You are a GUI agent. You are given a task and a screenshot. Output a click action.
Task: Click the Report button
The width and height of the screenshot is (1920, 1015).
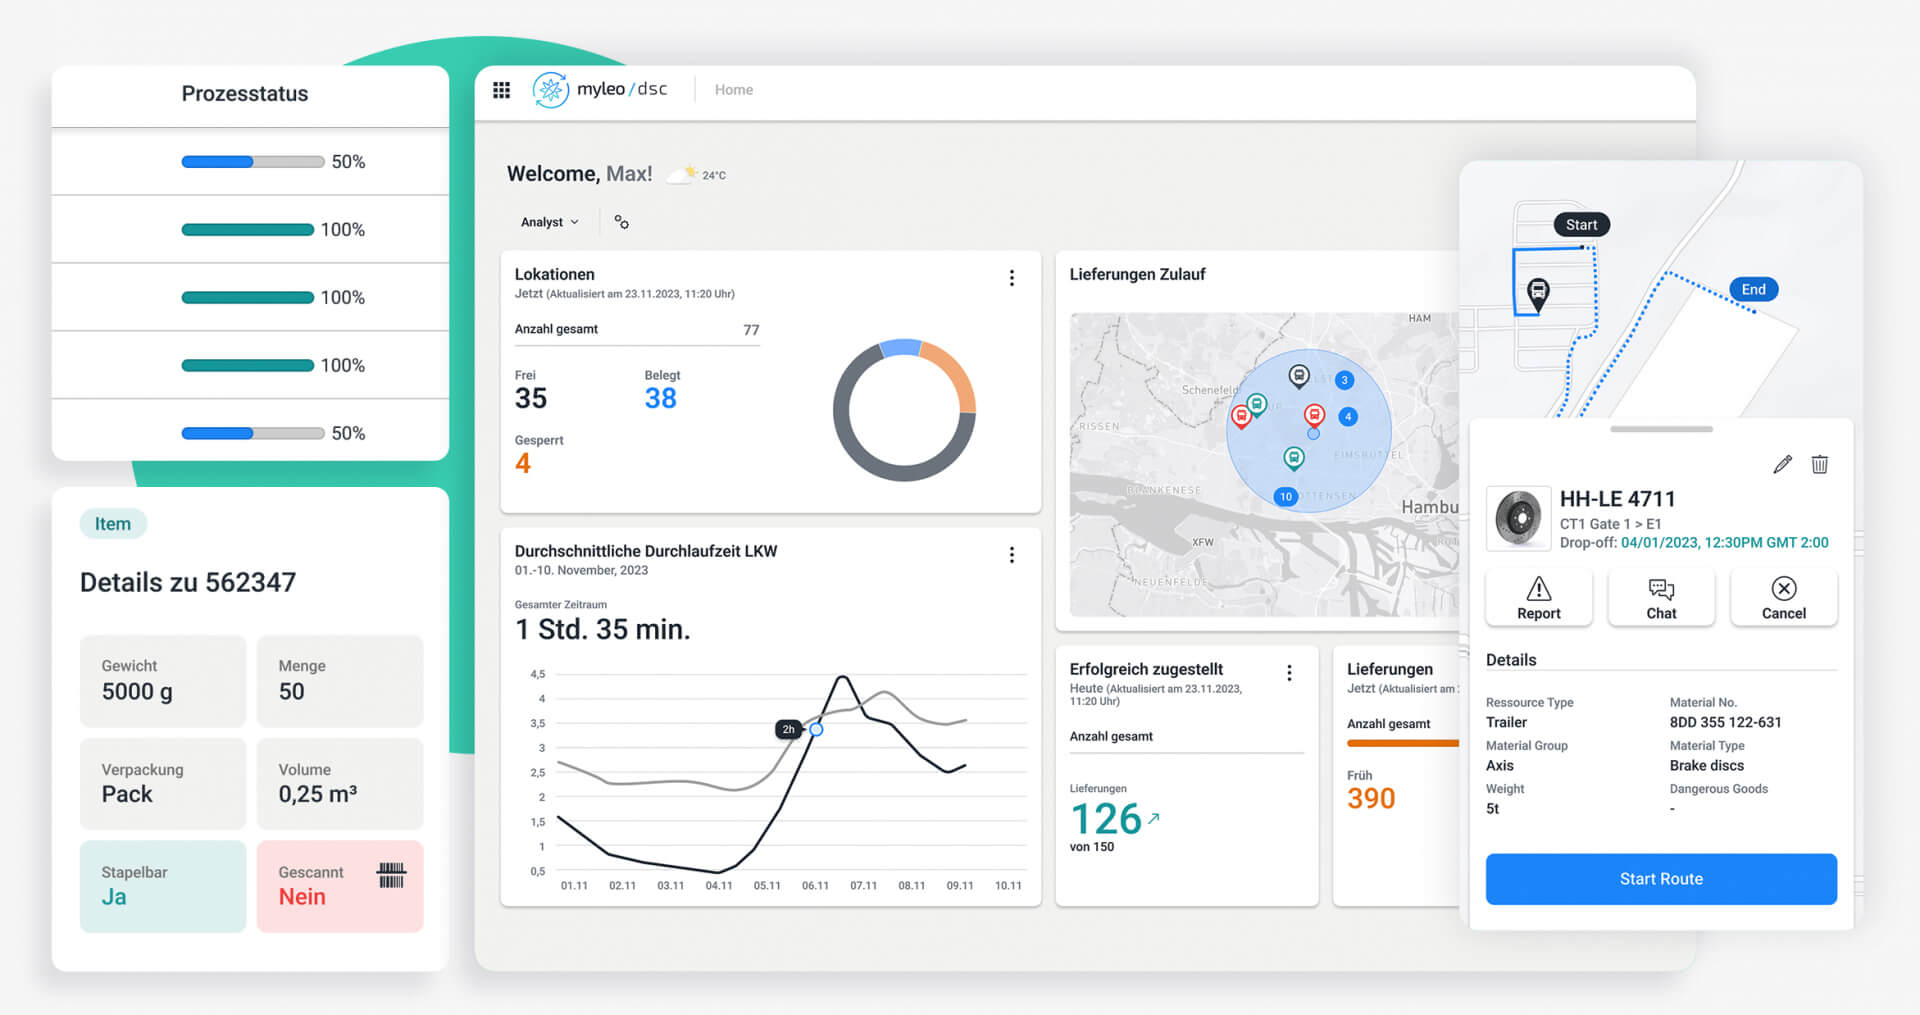[1538, 598]
